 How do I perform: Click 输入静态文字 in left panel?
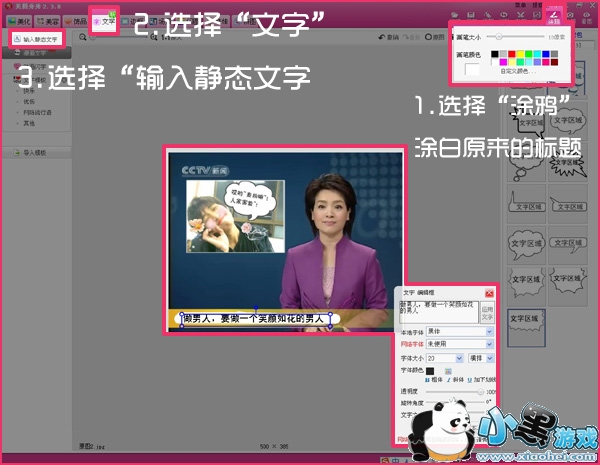pyautogui.click(x=39, y=39)
